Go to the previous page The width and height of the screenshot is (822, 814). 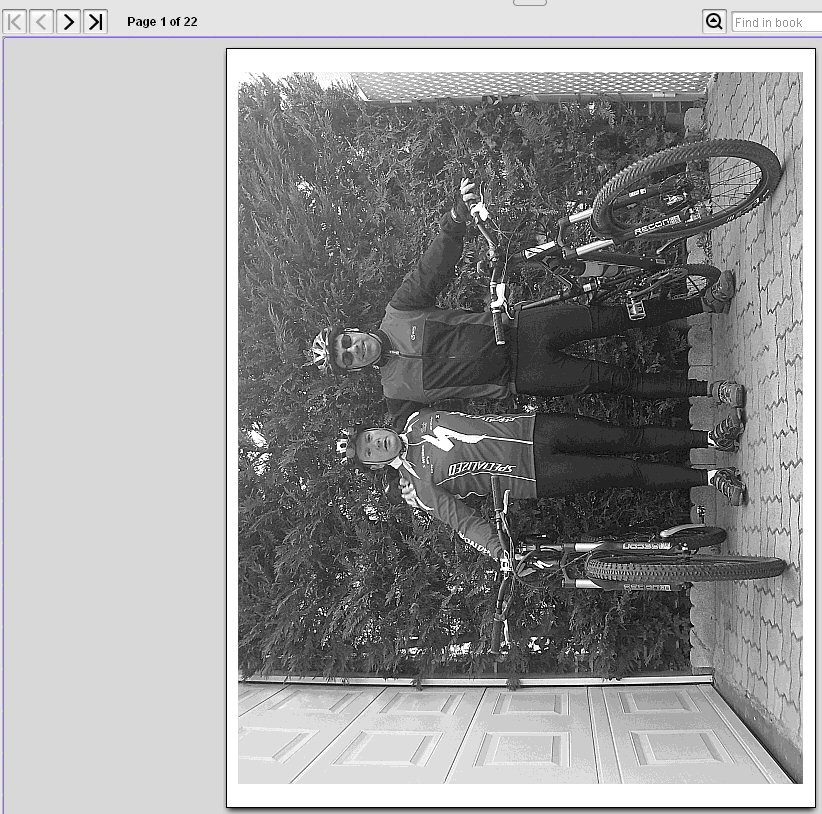click(41, 21)
